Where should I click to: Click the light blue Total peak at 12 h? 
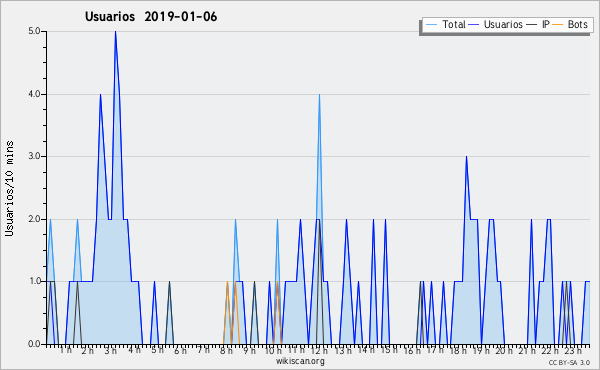[319, 95]
